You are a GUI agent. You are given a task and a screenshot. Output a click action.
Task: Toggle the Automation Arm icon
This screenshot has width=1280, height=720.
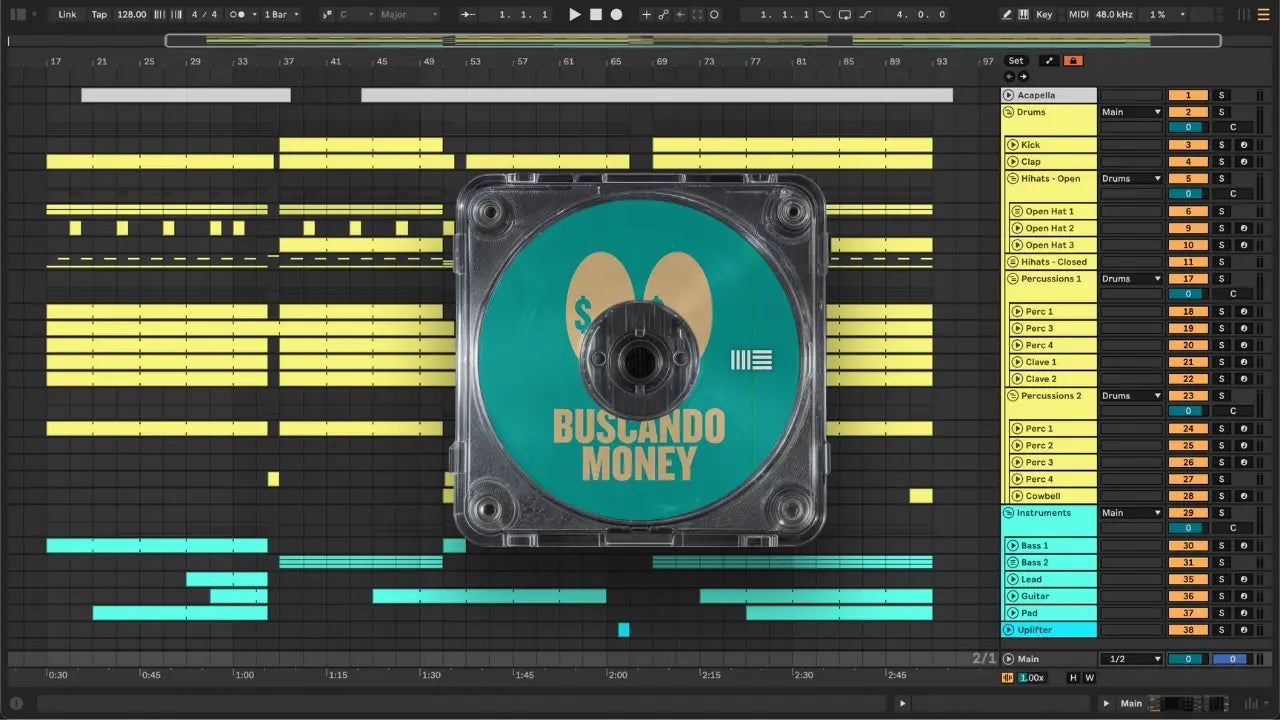click(662, 15)
